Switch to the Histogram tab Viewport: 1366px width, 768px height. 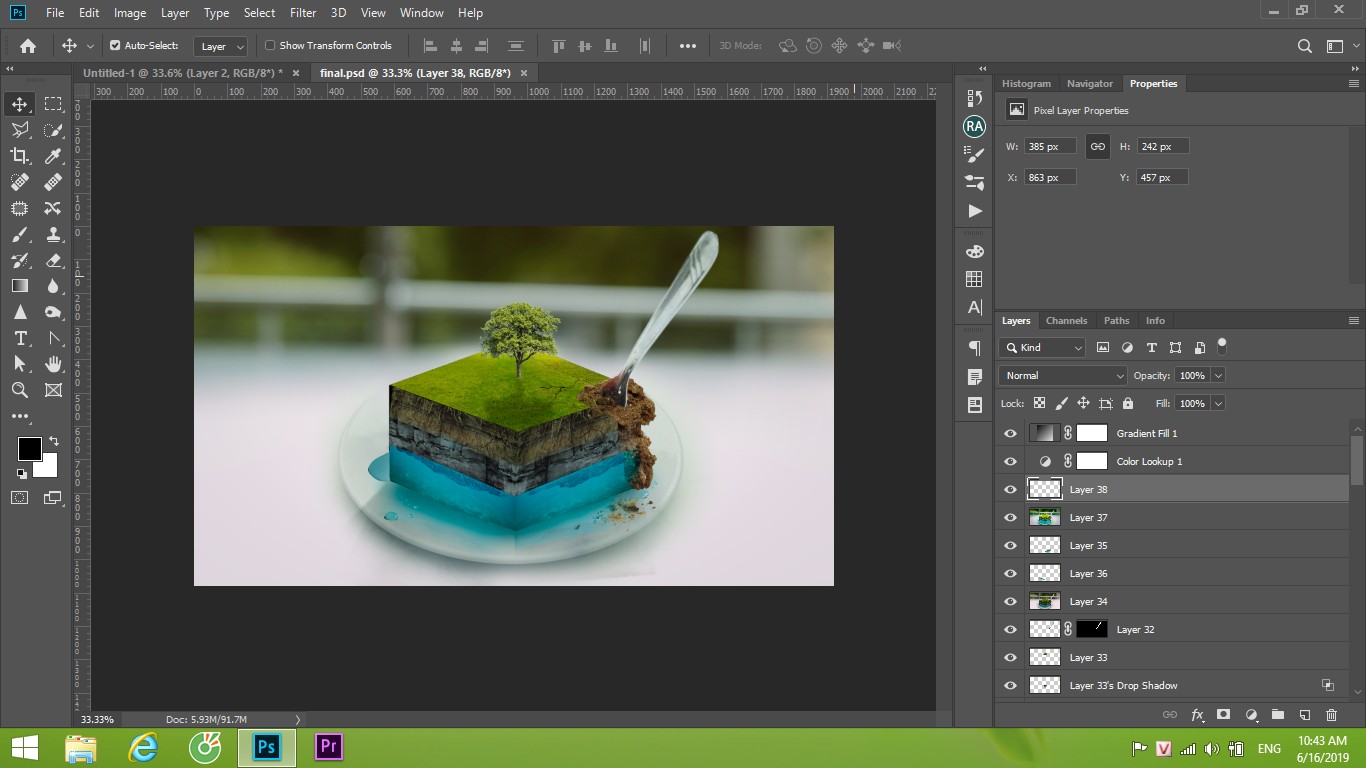[1026, 84]
